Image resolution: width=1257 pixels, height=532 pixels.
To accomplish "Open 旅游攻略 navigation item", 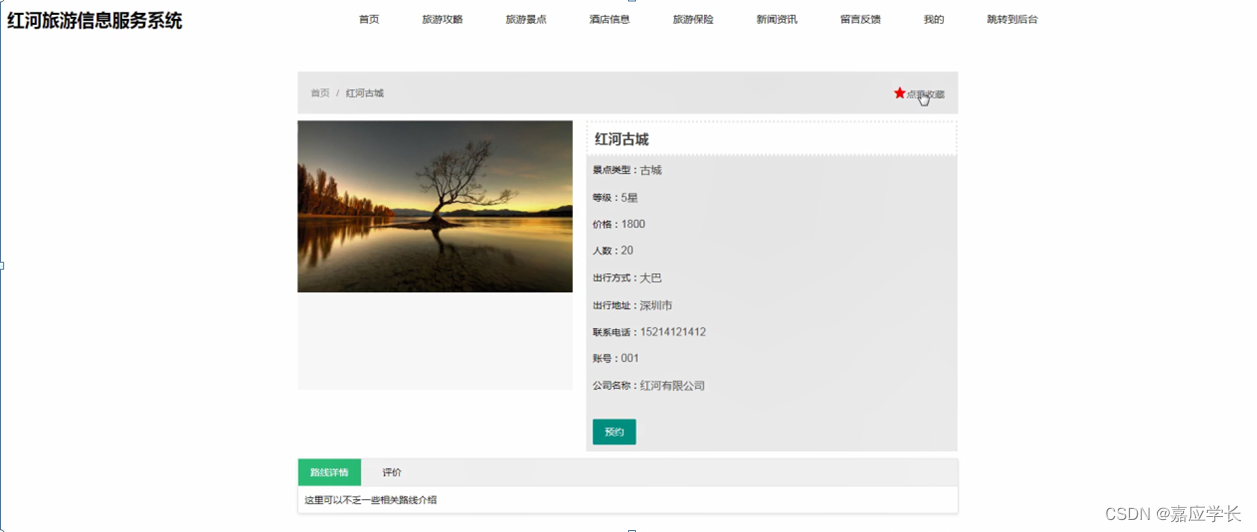I will click(442, 19).
